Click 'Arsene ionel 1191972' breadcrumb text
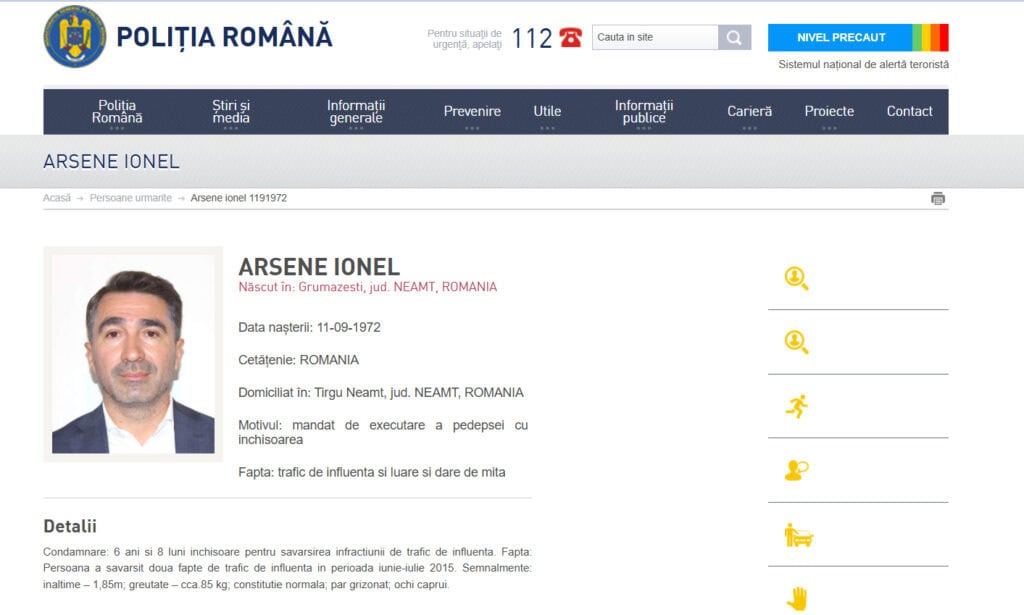1024x615 pixels. tap(238, 198)
